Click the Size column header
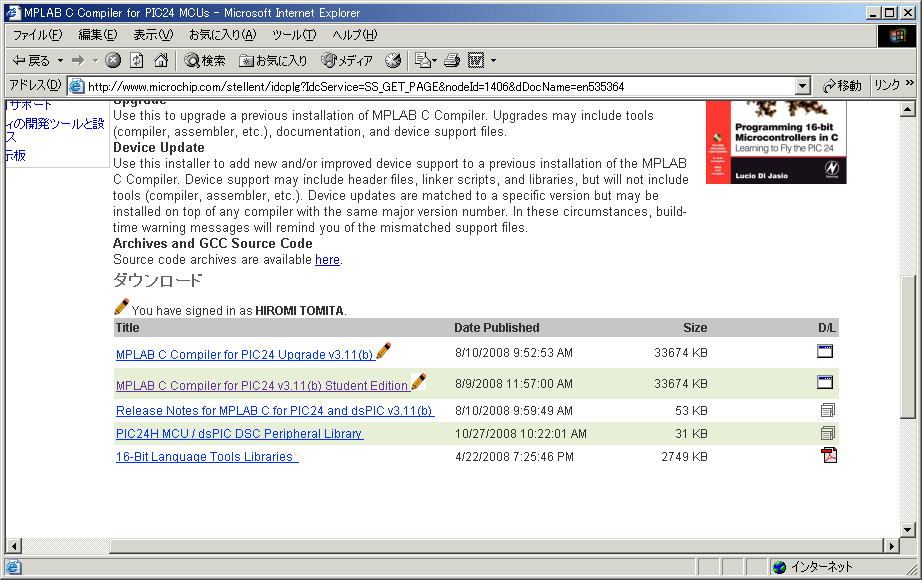 coord(695,328)
